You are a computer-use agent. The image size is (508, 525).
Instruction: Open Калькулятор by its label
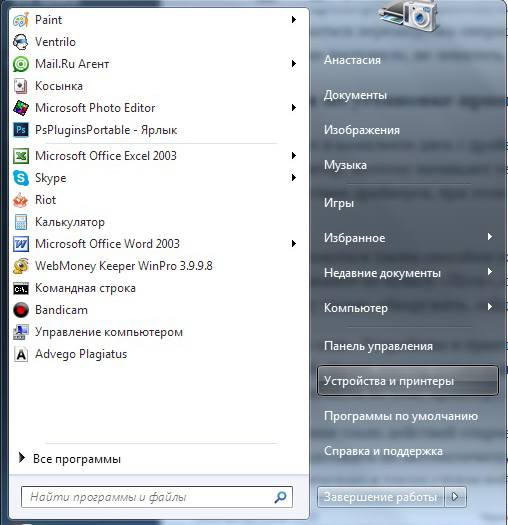(x=70, y=222)
